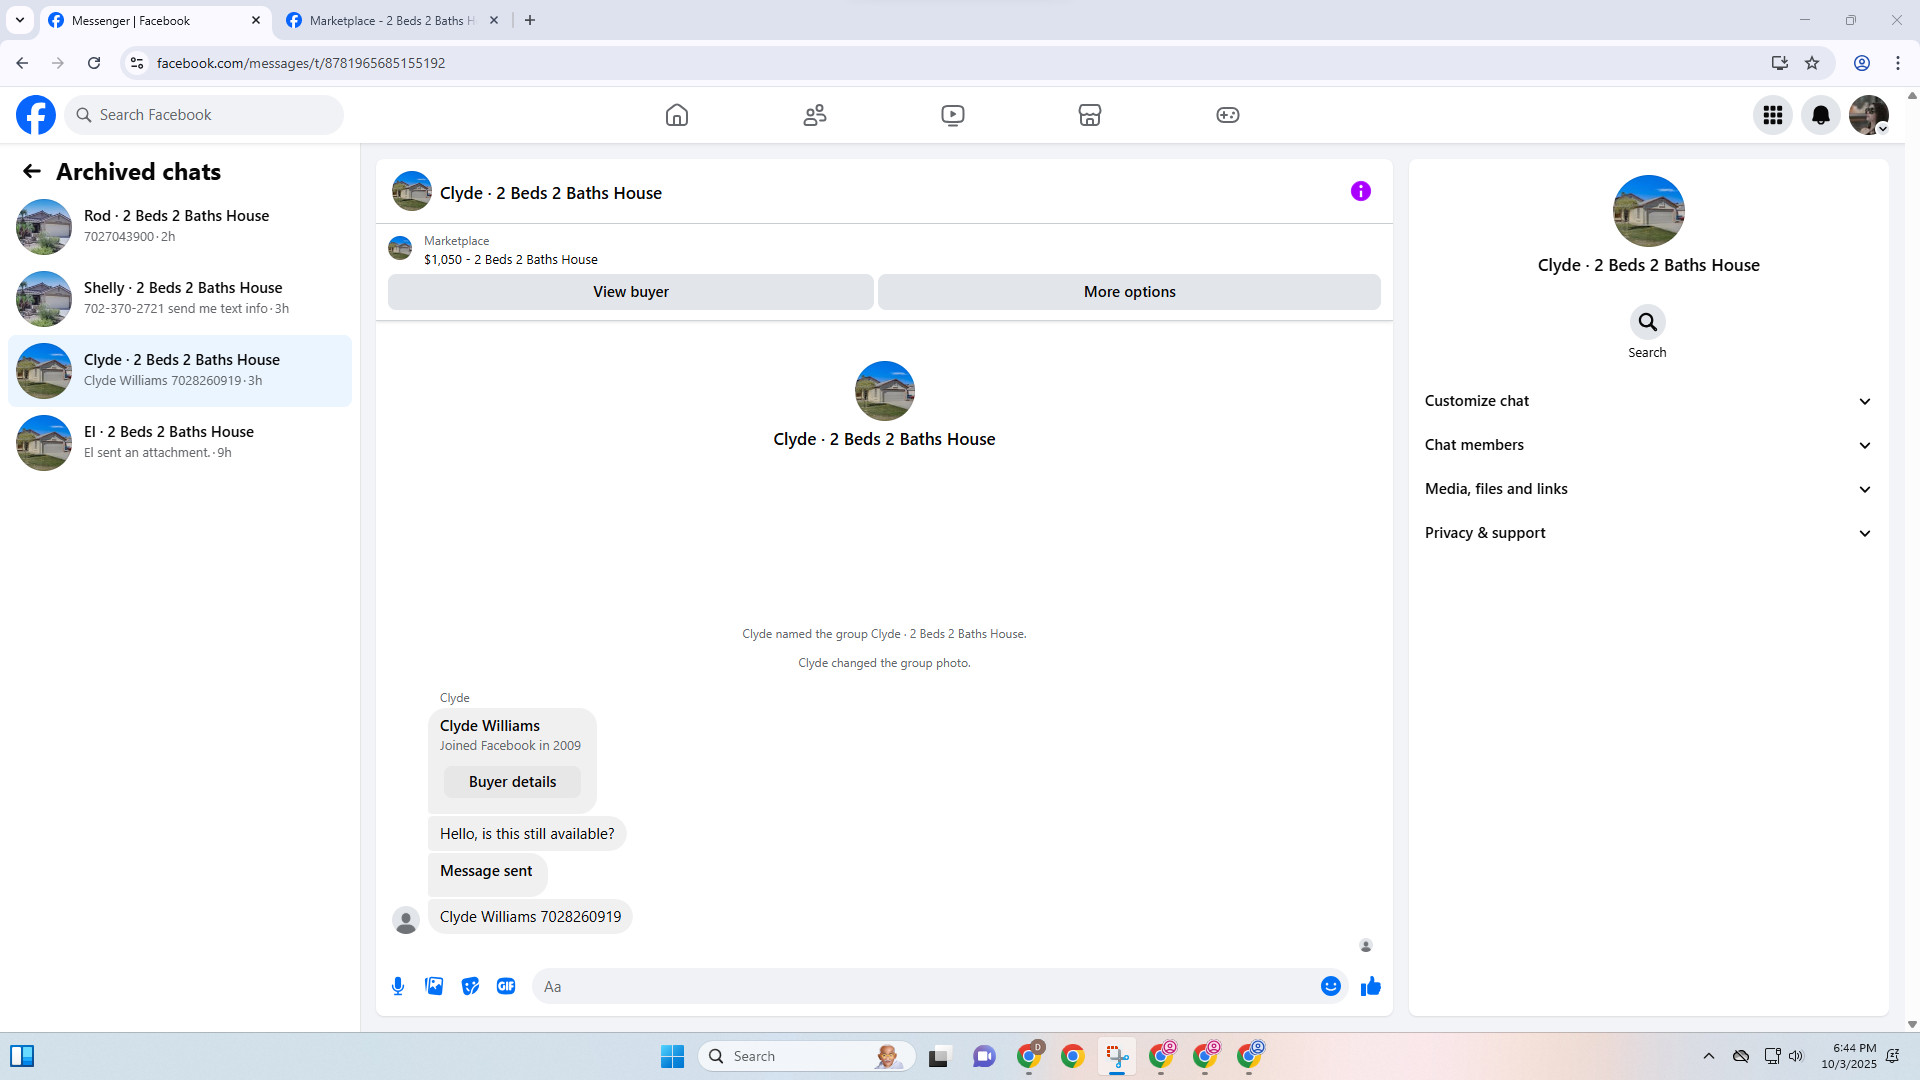This screenshot has height=1080, width=1920.
Task: Open the notifications bell
Action: [x=1820, y=115]
